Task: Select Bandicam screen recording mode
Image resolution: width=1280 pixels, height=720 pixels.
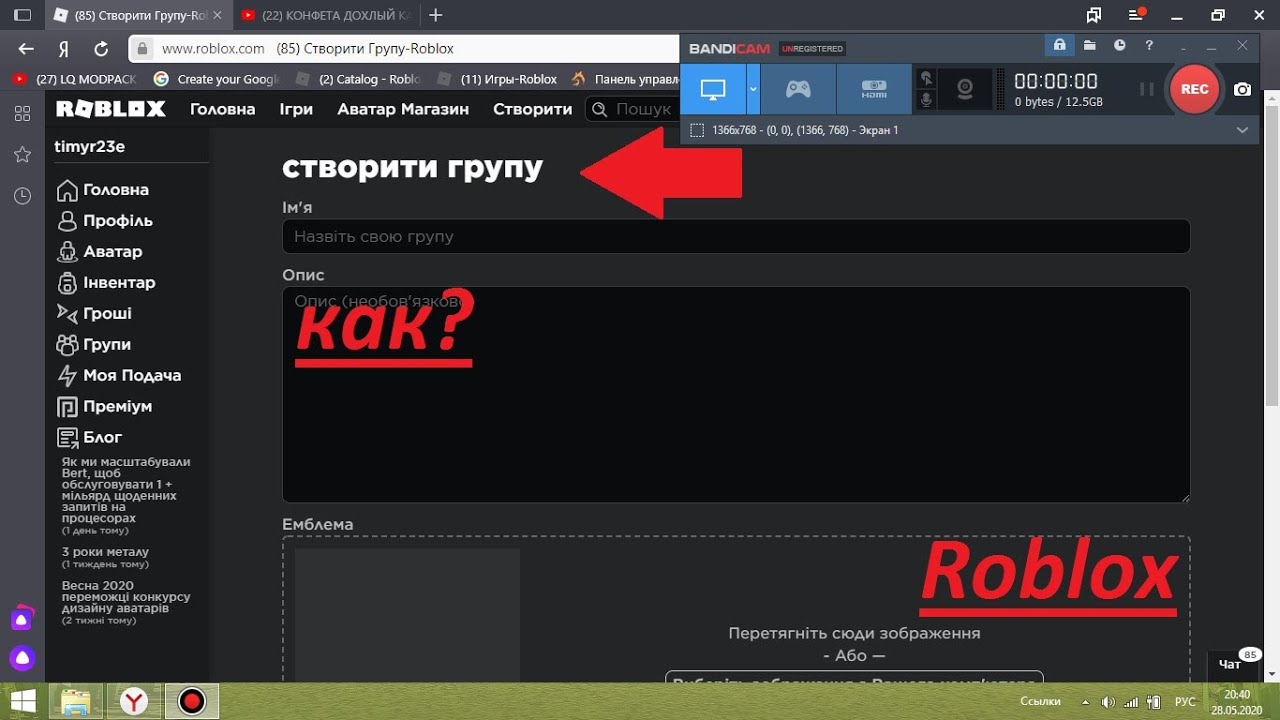Action: (713, 89)
